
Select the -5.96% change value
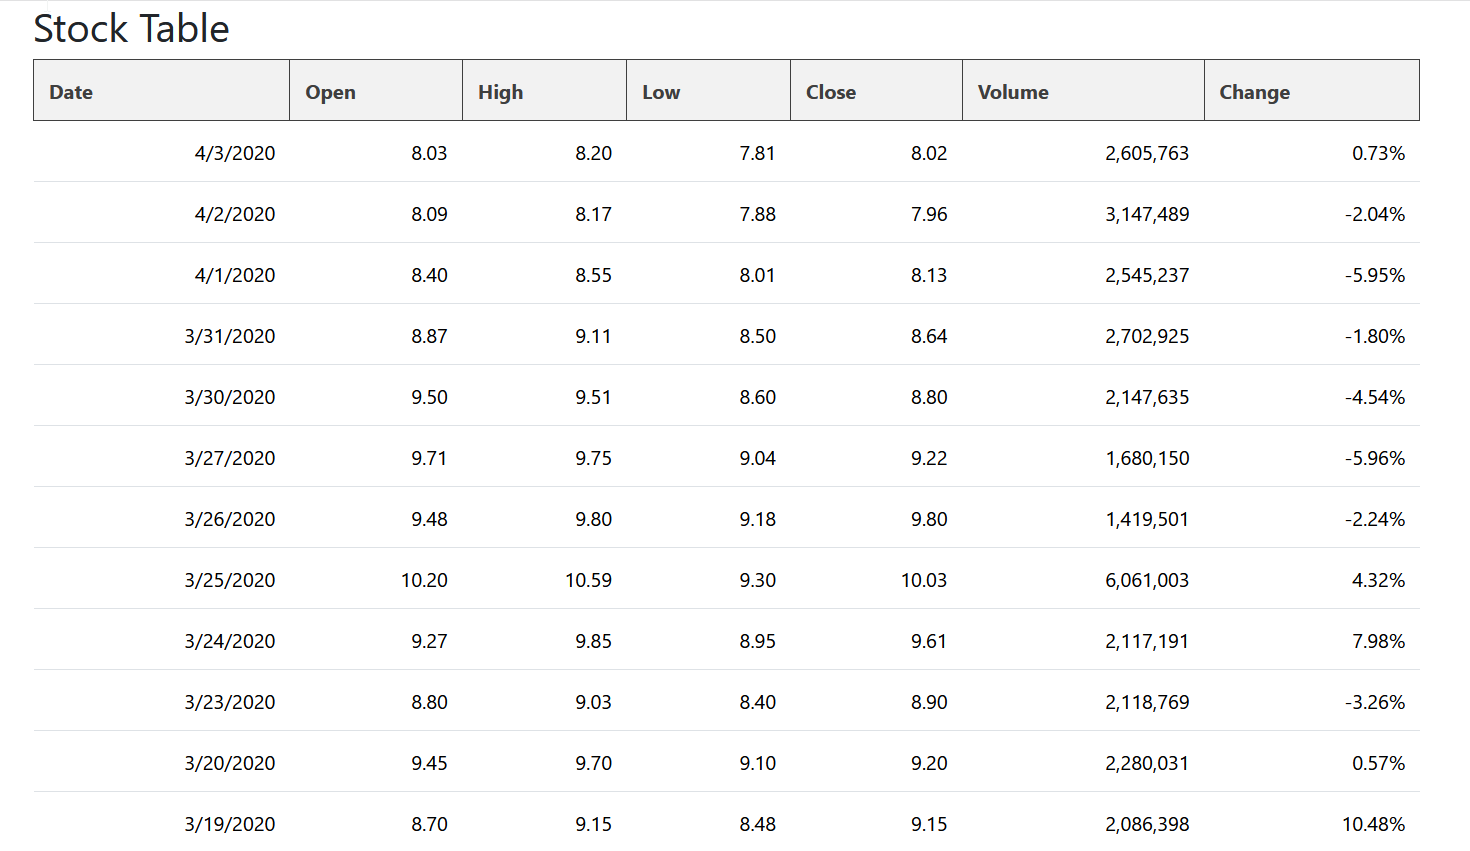click(1374, 458)
